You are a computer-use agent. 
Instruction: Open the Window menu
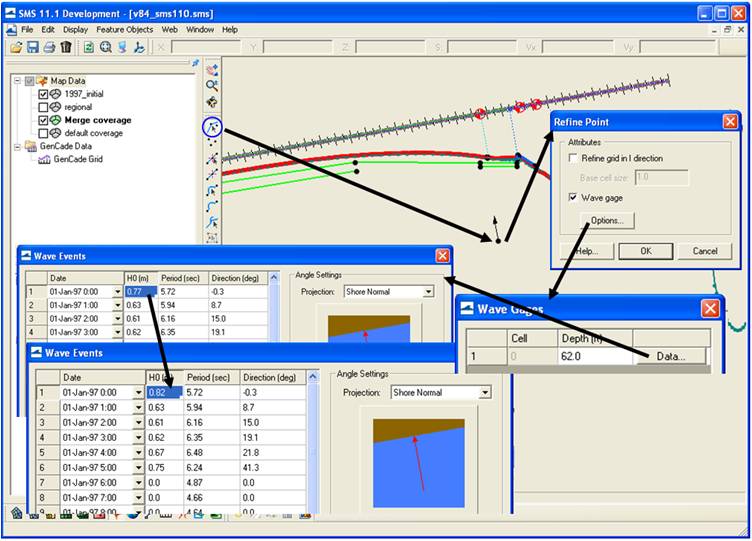tap(200, 30)
